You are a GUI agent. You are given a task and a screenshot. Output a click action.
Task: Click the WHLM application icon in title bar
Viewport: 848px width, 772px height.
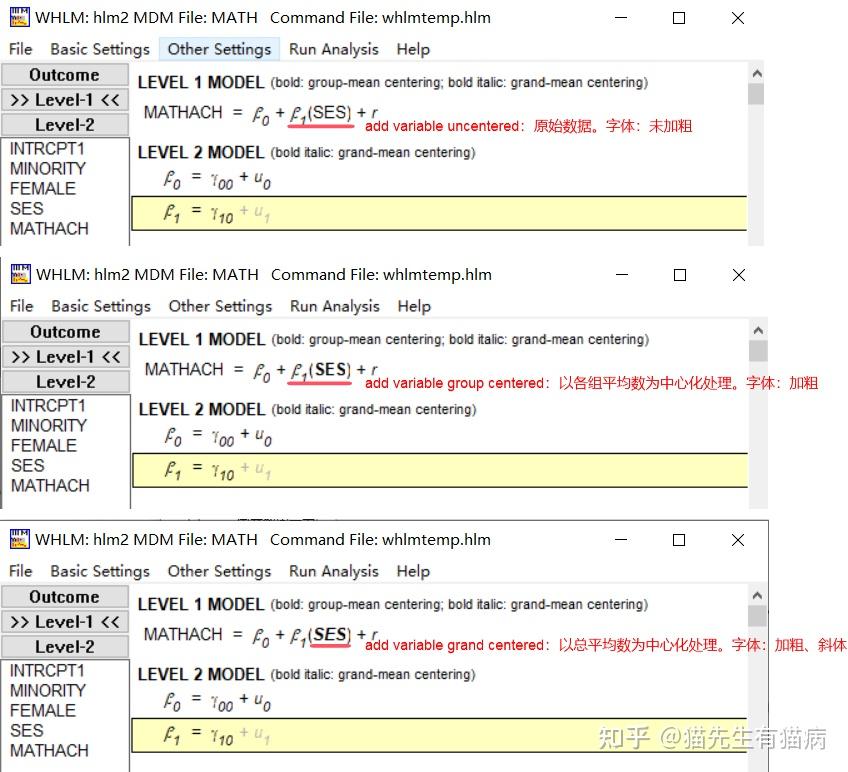tap(18, 17)
